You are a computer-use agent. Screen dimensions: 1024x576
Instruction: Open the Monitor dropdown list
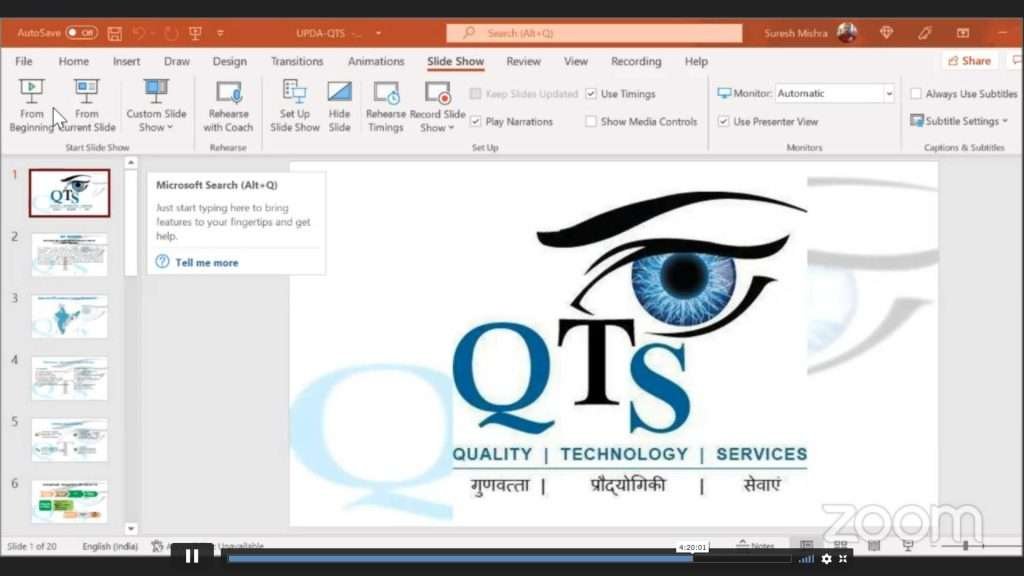(x=889, y=94)
